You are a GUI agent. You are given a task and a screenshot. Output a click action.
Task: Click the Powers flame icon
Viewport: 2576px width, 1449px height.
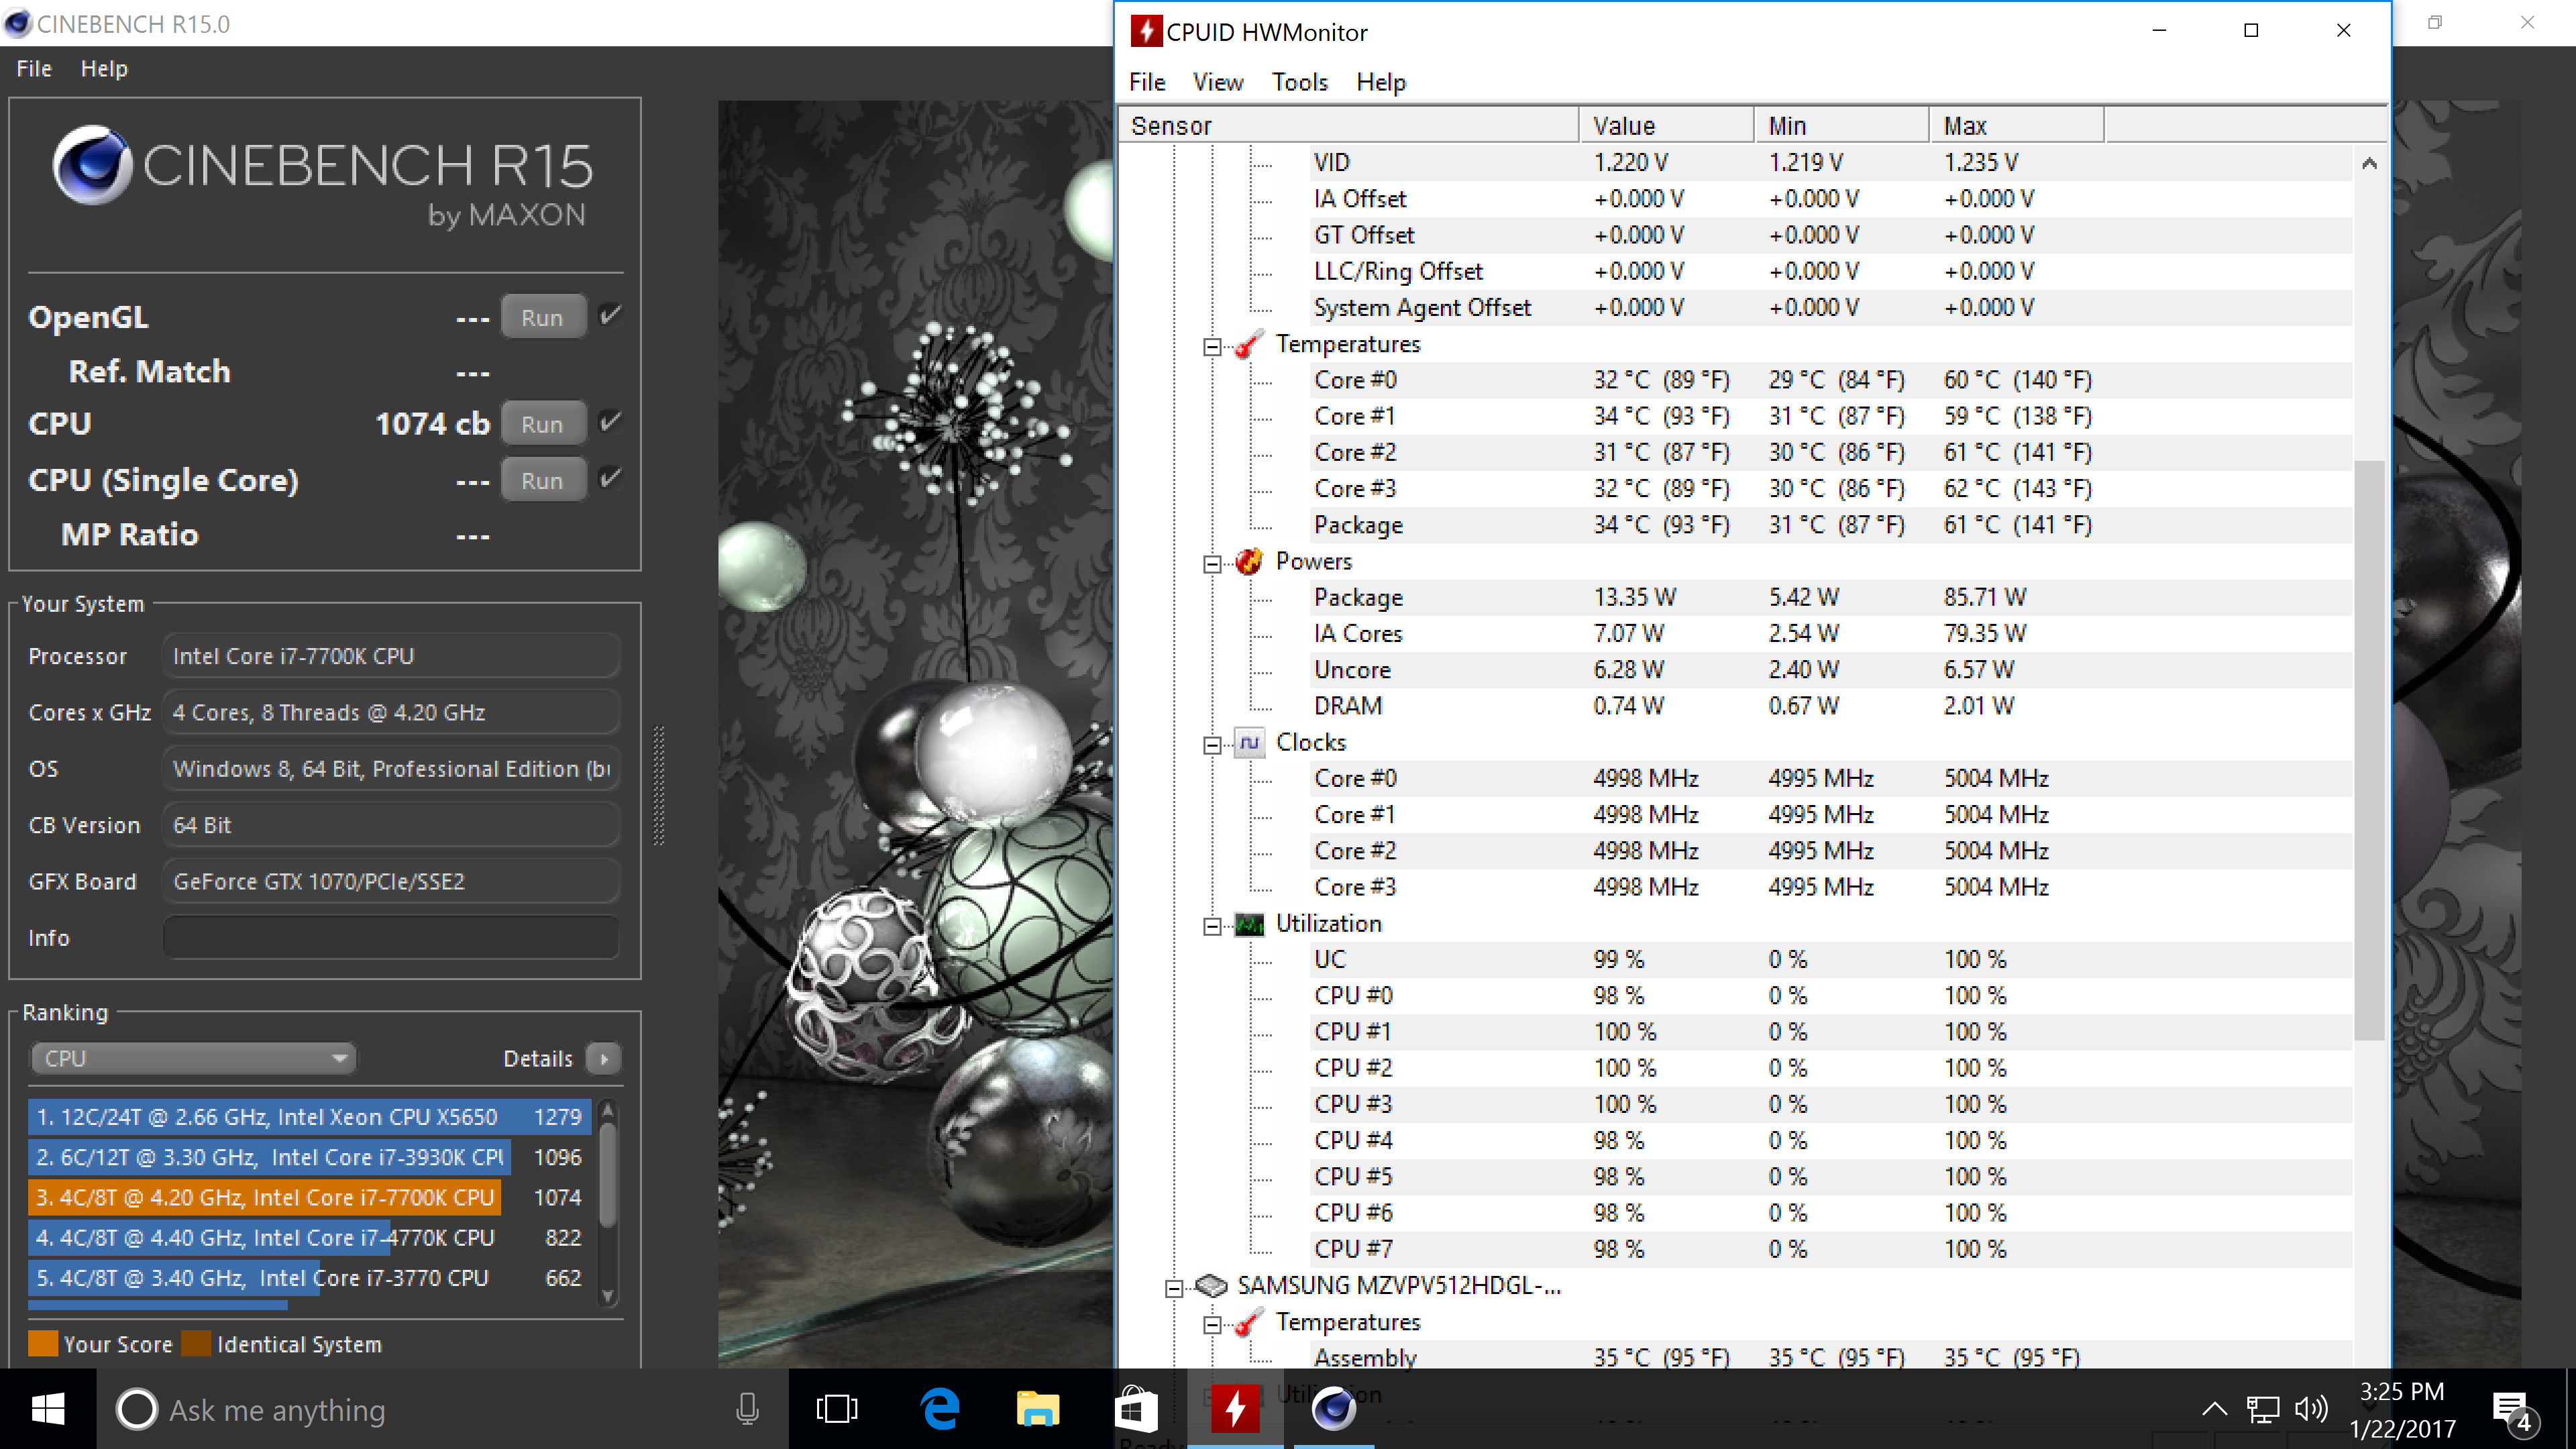(1248, 562)
